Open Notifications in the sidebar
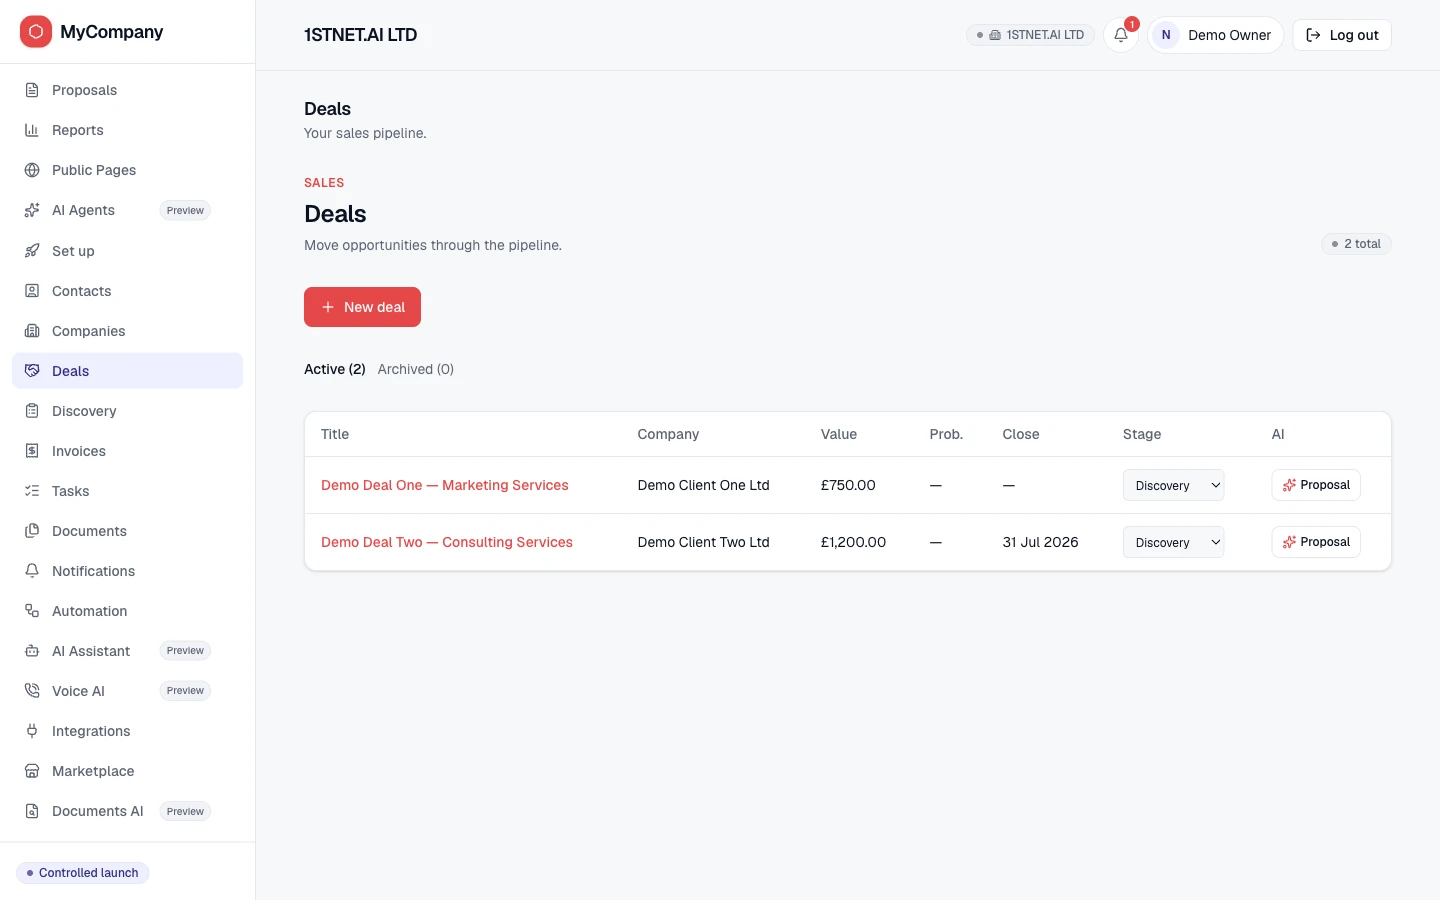This screenshot has height=900, width=1440. 128,571
